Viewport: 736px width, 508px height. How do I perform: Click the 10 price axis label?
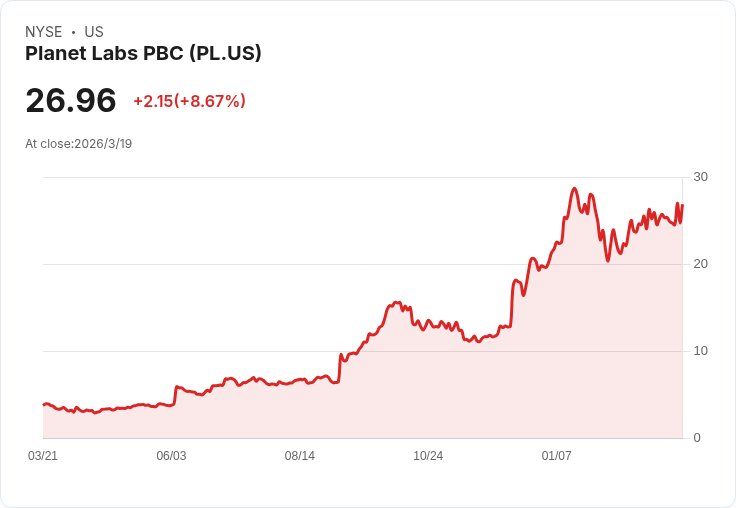coord(700,351)
